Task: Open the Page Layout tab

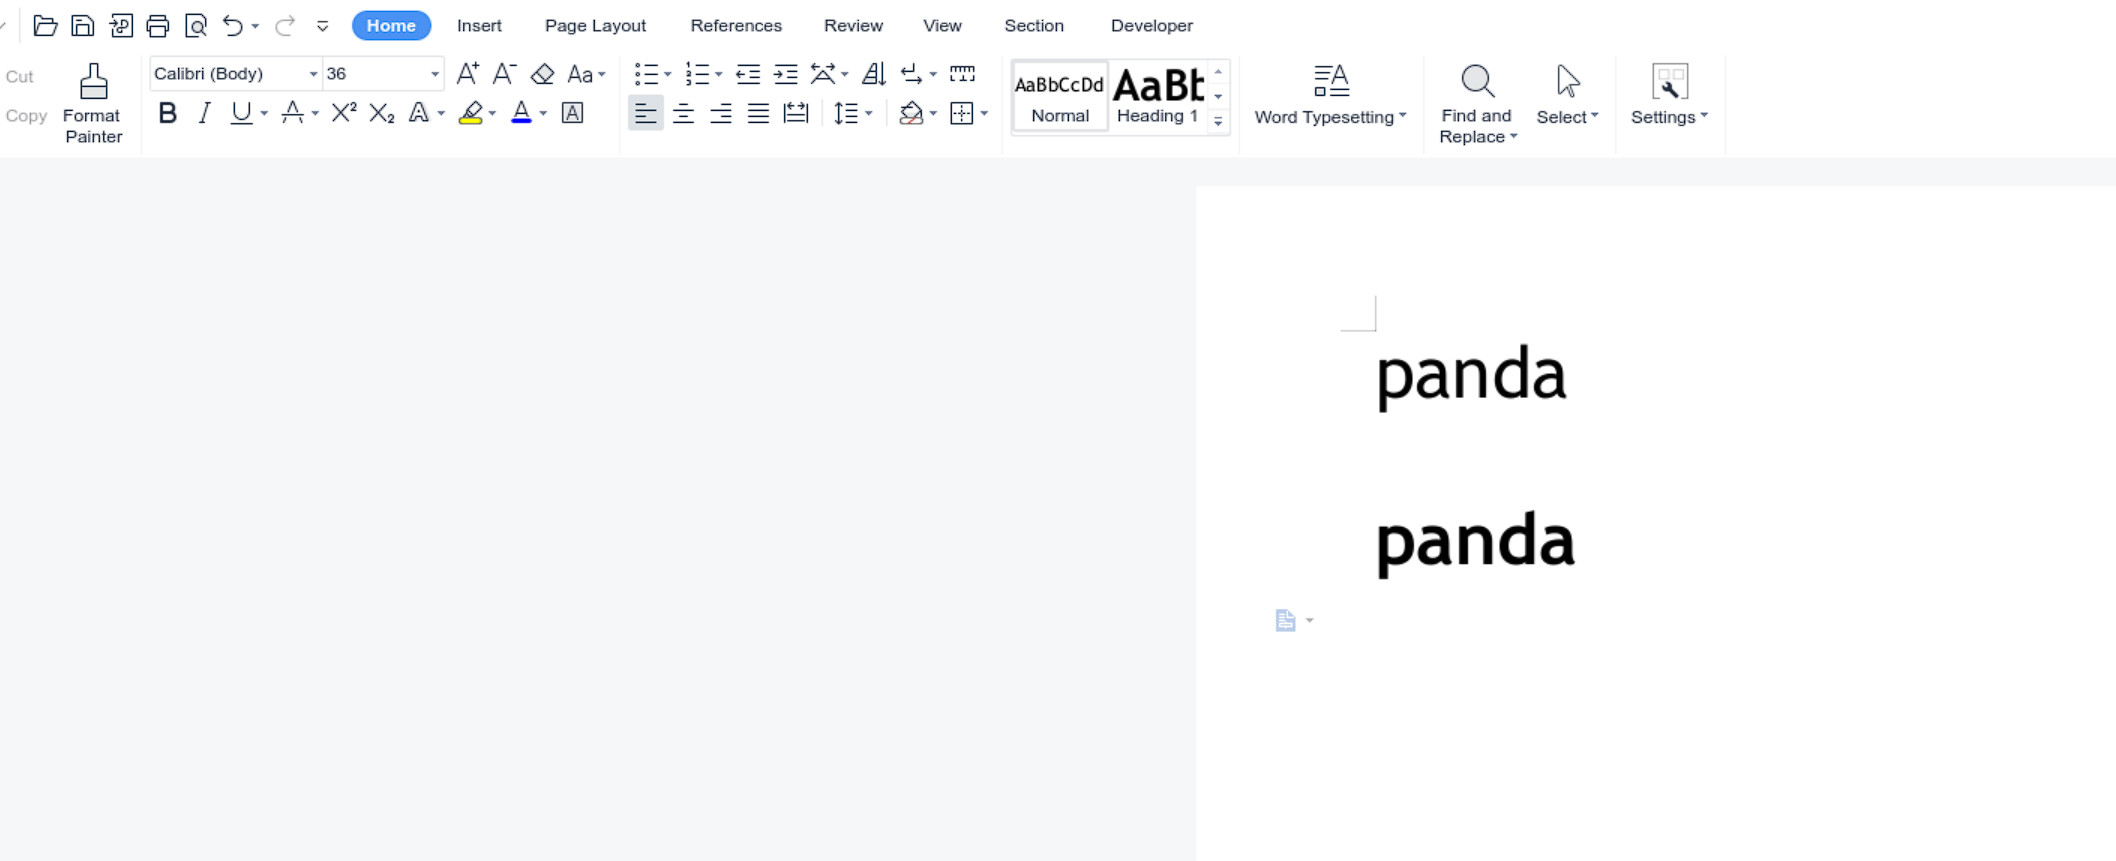Action: coord(595,26)
